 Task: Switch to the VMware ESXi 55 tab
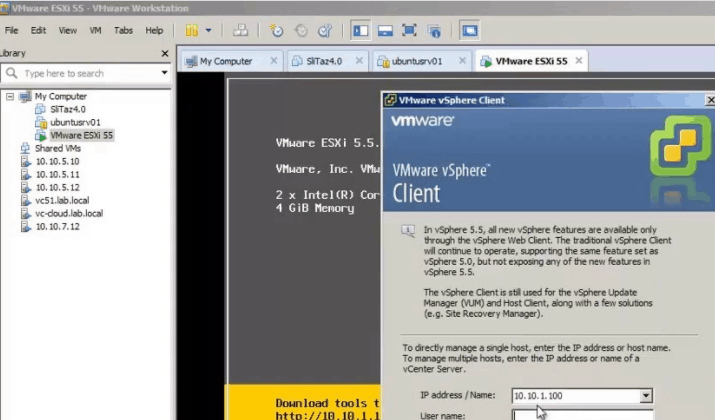pyautogui.click(x=531, y=61)
